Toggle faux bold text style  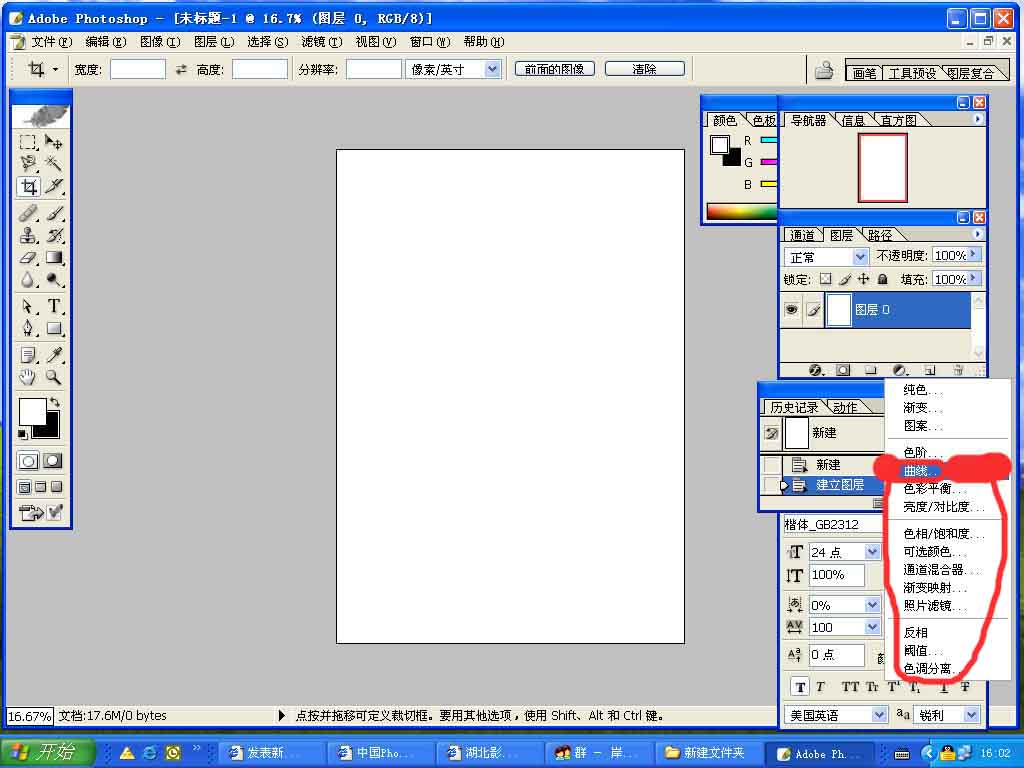pos(800,687)
